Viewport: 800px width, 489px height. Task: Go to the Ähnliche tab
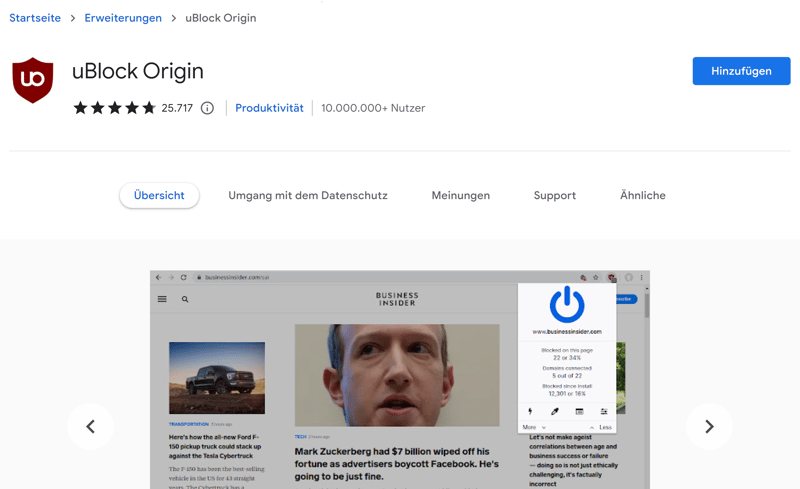point(642,196)
